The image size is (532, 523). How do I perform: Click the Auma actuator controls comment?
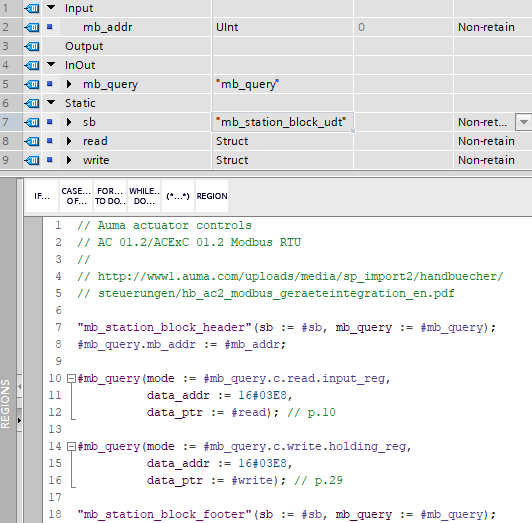coord(165,226)
